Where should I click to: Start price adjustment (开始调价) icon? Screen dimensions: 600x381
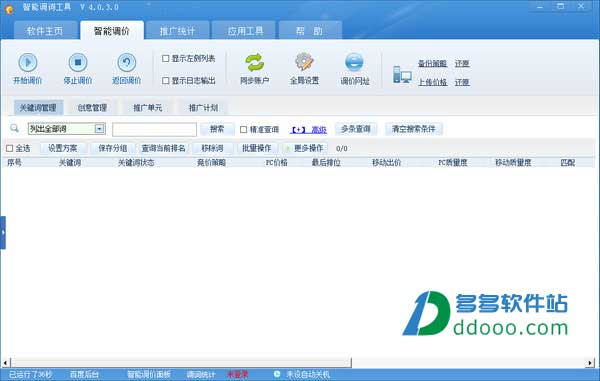pyautogui.click(x=28, y=62)
